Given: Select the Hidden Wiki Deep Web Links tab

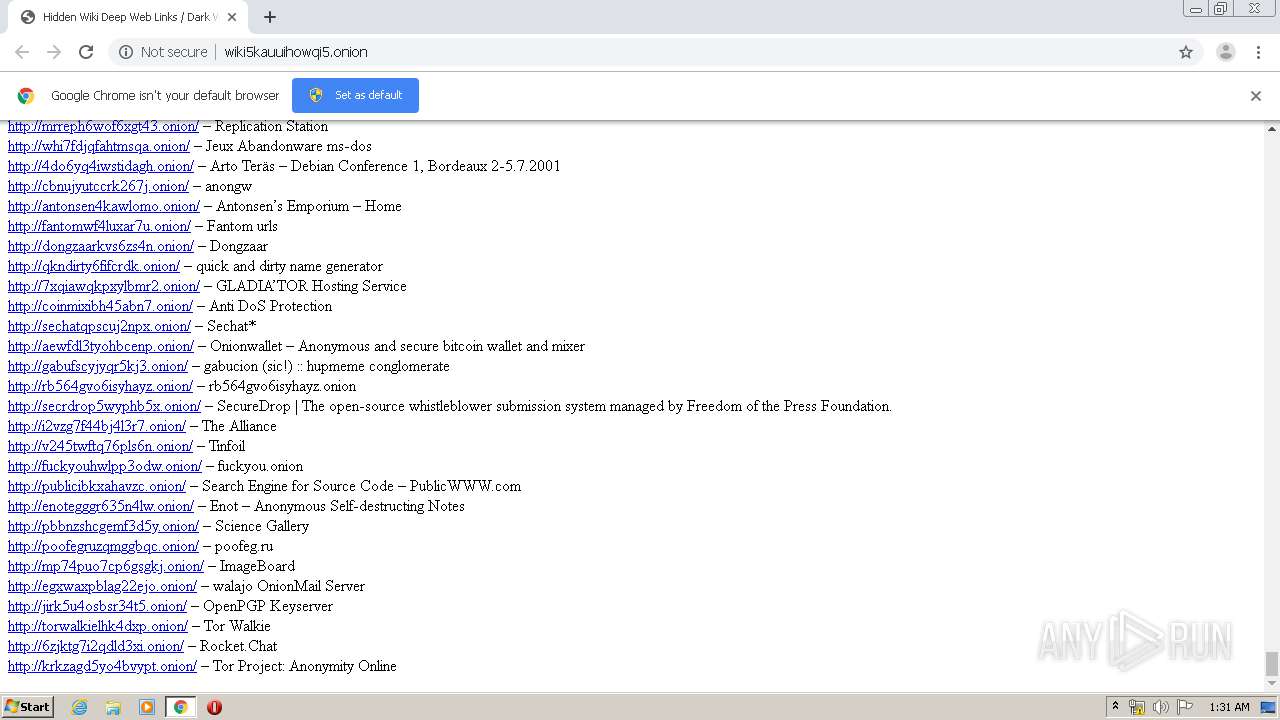Looking at the screenshot, I should (127, 17).
